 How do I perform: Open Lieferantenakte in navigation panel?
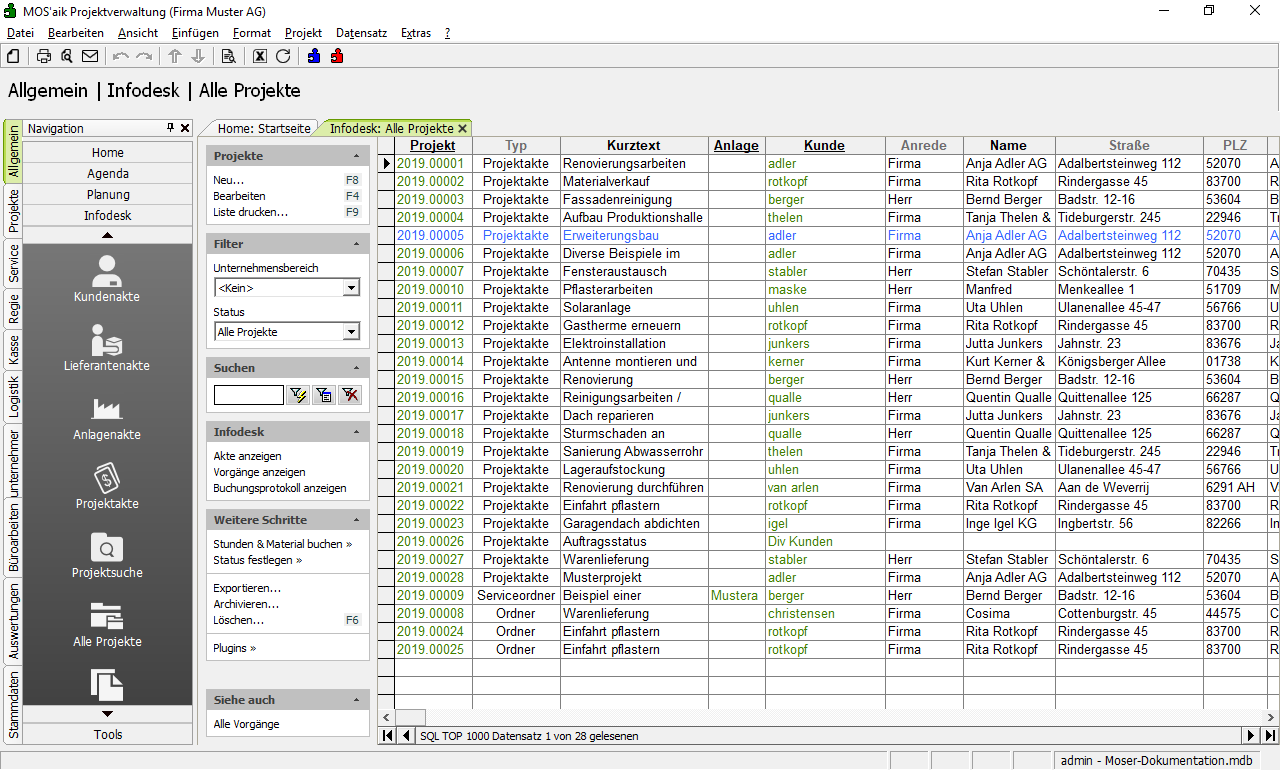tap(107, 348)
